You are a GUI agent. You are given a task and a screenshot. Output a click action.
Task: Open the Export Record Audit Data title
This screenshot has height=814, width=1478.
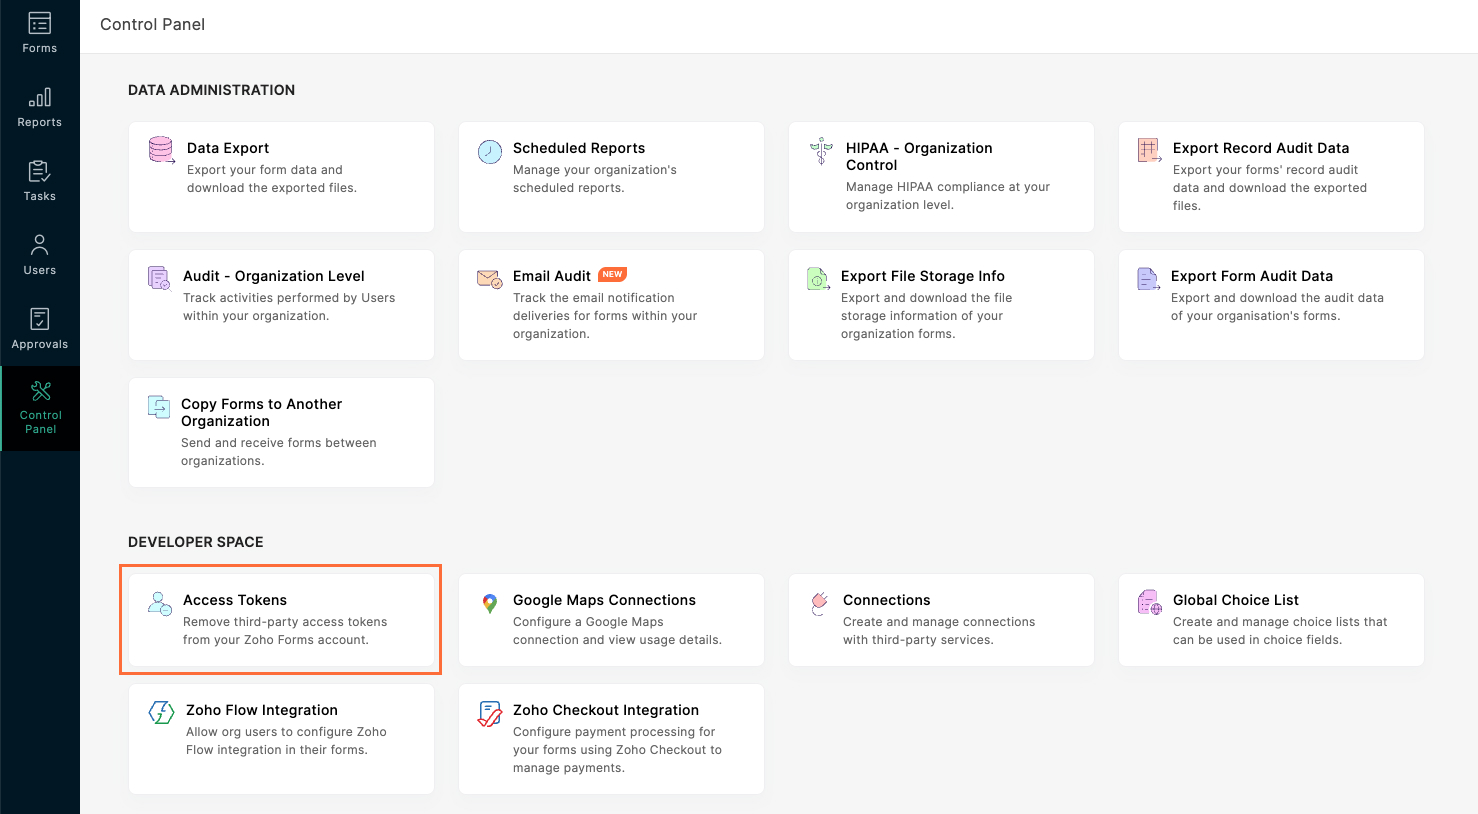[x=1260, y=148]
